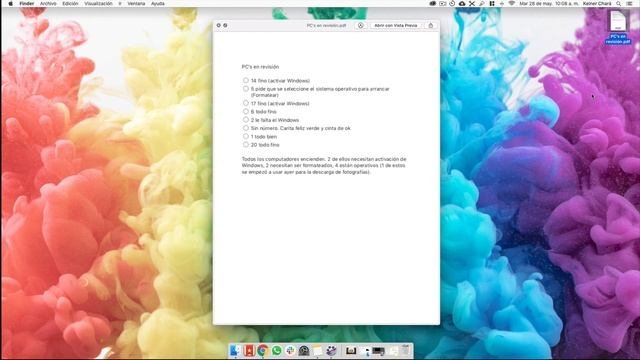Open the Ventana menu

[x=136, y=4]
